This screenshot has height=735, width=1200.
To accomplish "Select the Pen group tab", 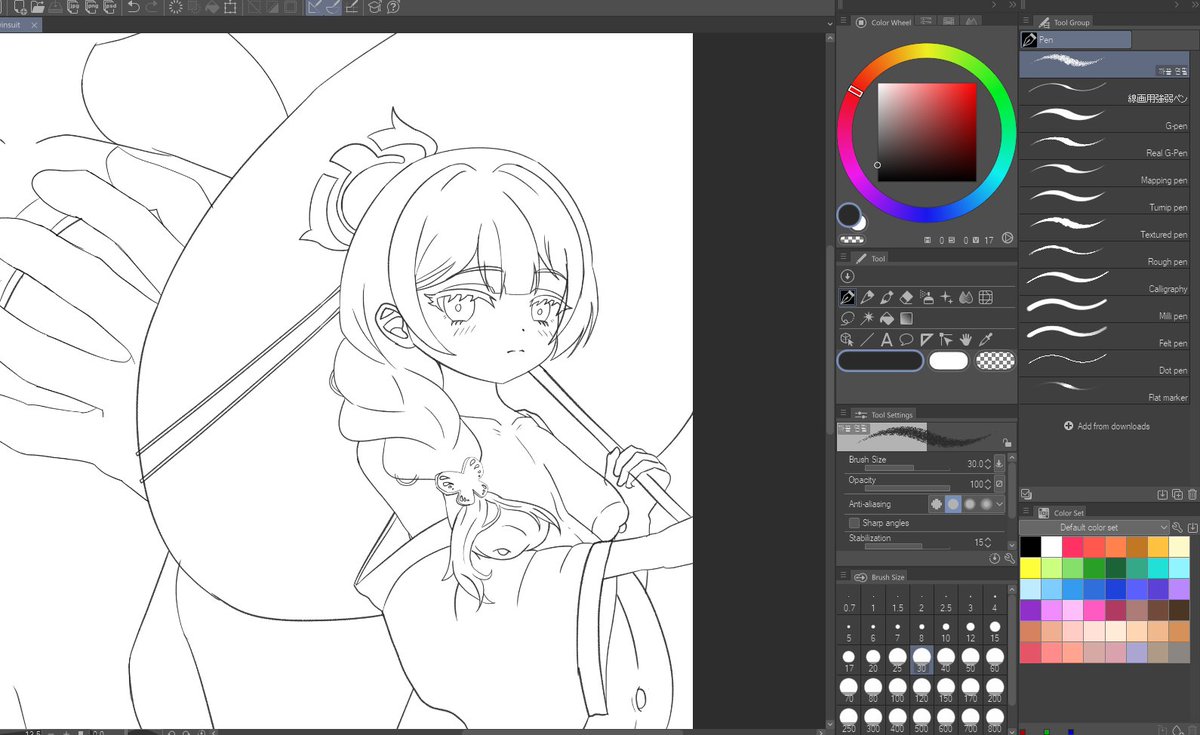I will point(1076,40).
